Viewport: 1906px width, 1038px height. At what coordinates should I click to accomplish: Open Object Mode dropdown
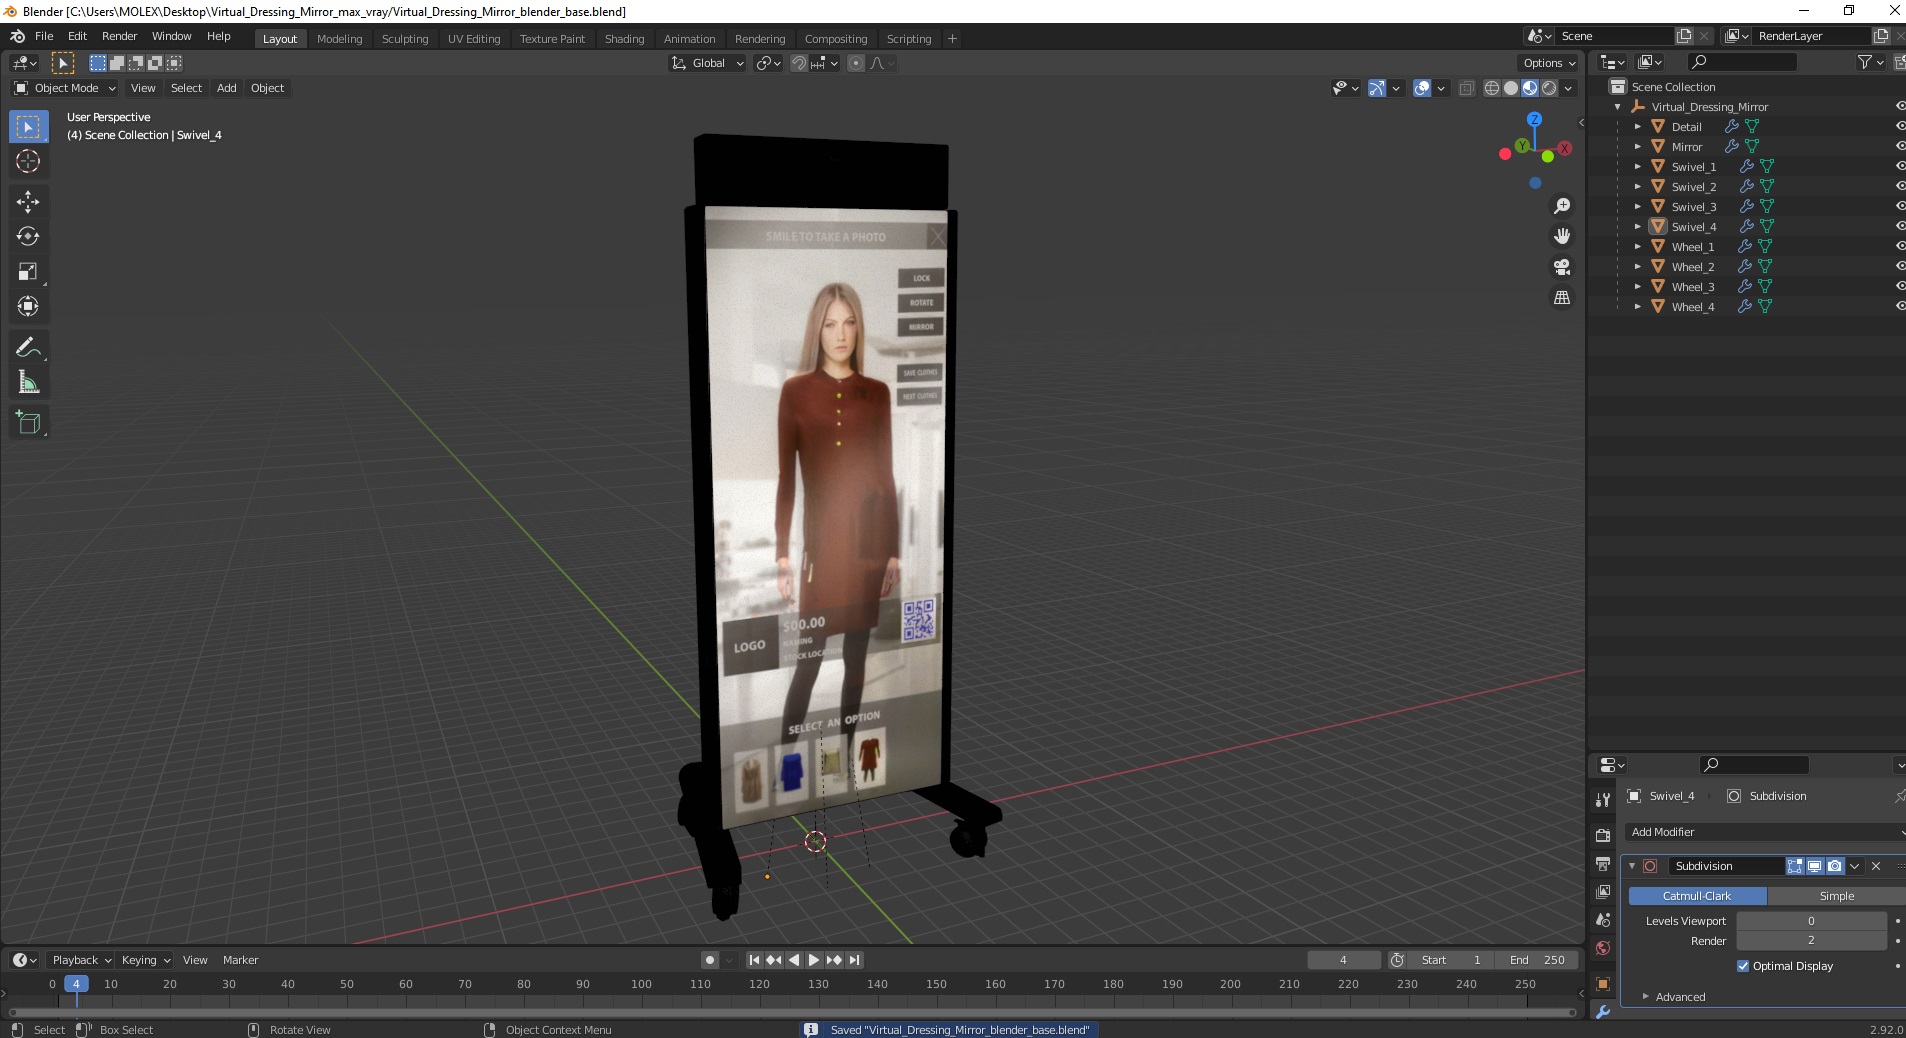click(65, 88)
